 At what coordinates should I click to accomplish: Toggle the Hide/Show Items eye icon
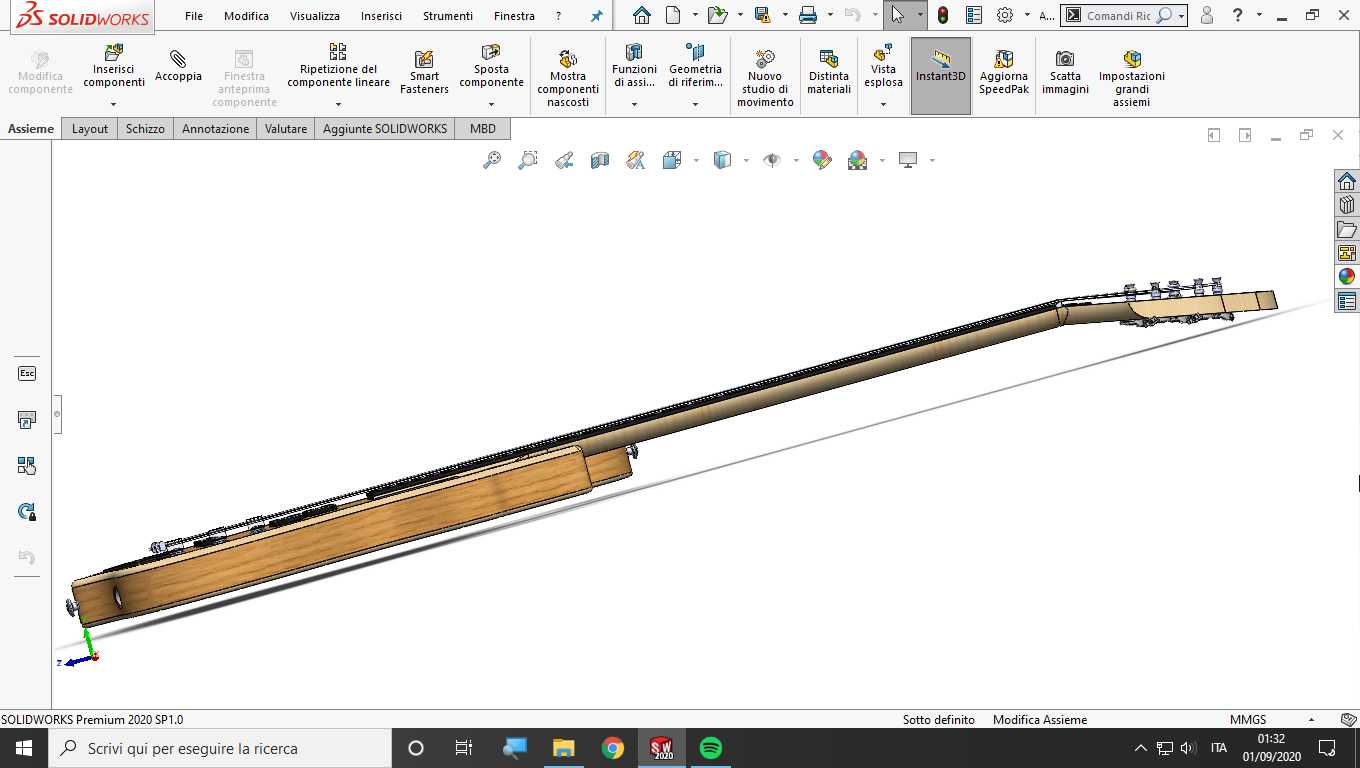[x=771, y=160]
